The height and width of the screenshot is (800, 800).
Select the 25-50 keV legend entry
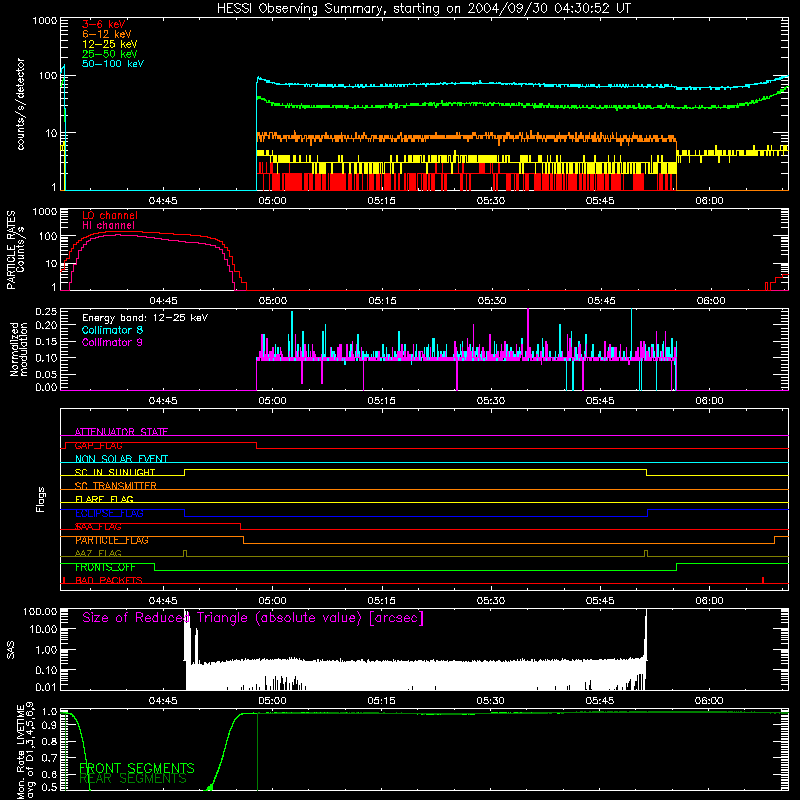(x=110, y=54)
